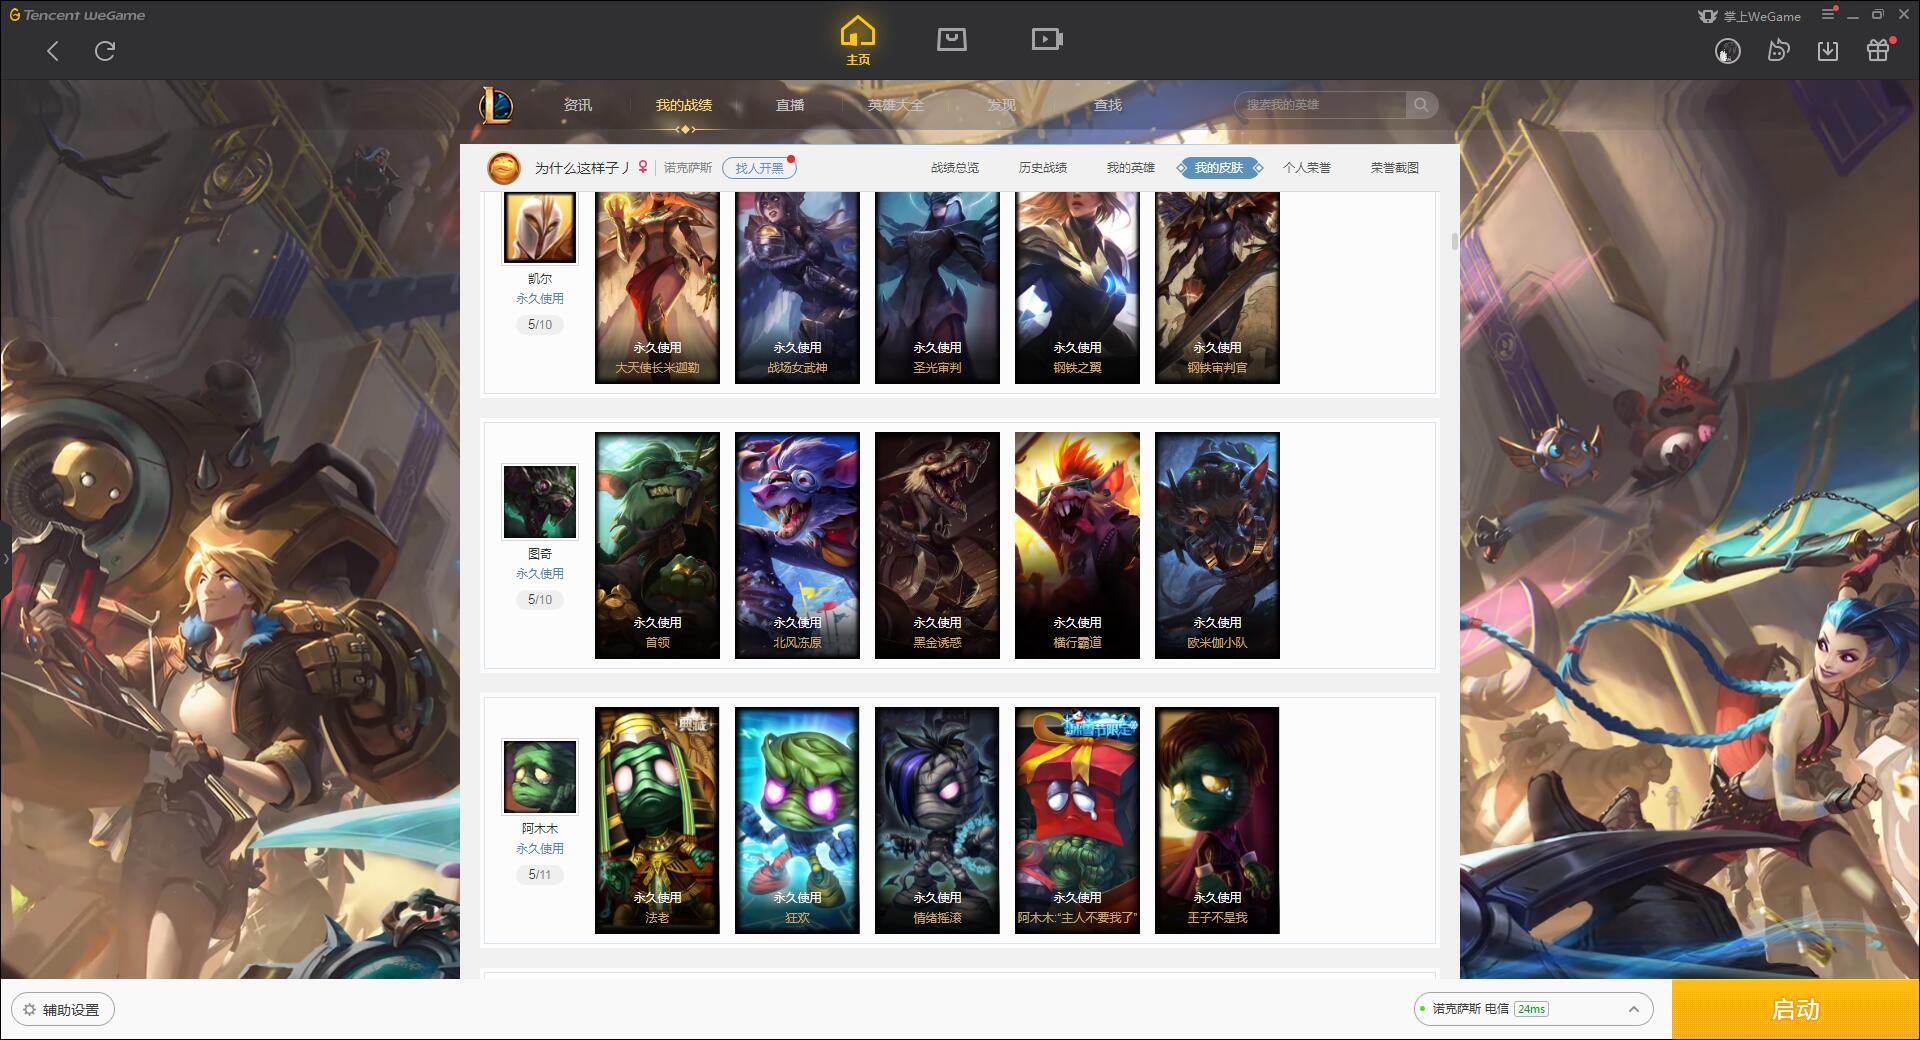Image resolution: width=1920 pixels, height=1040 pixels.
Task: Open the 狂欢 Amumu skin card
Action: click(x=797, y=820)
